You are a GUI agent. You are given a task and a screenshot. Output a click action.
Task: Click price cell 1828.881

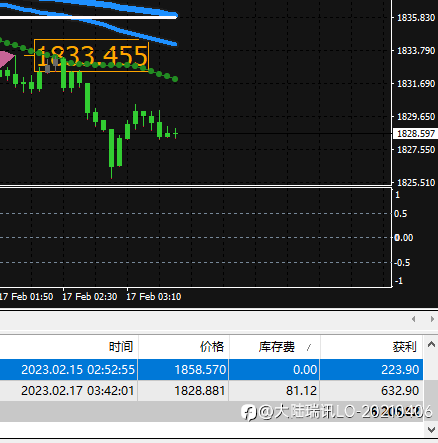click(x=200, y=390)
